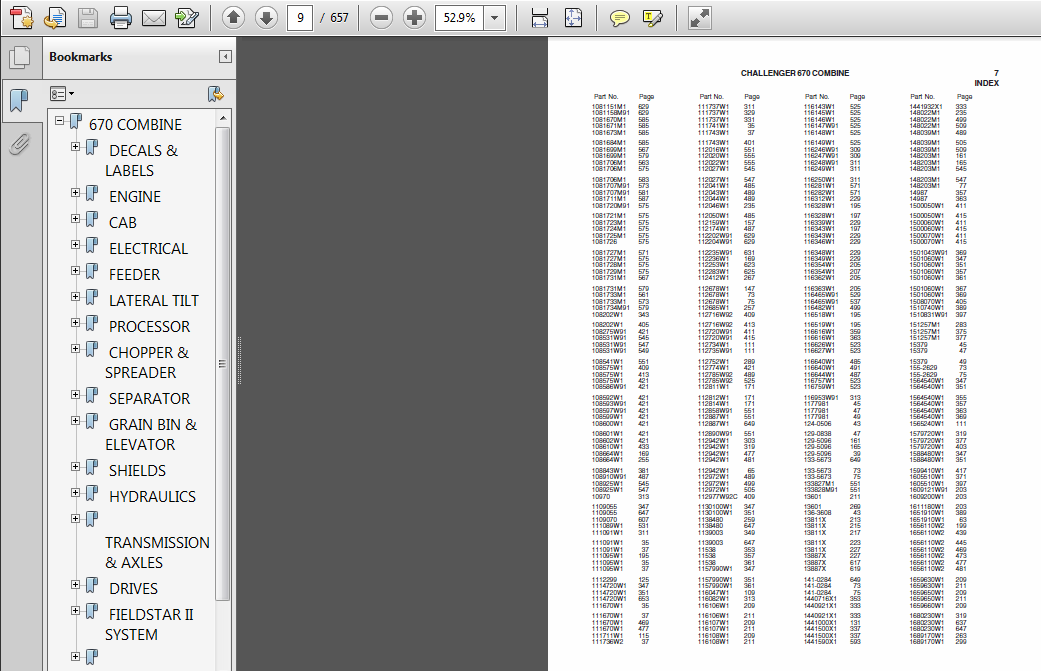Expand the CHOPPER & SPREADER bookmark
The image size is (1041, 671).
point(76,348)
